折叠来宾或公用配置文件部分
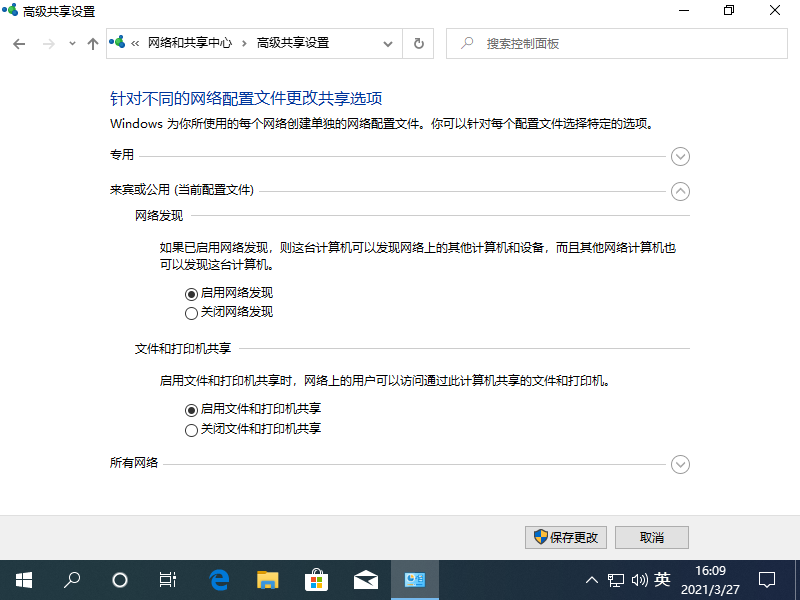Image resolution: width=800 pixels, height=600 pixels. point(680,191)
